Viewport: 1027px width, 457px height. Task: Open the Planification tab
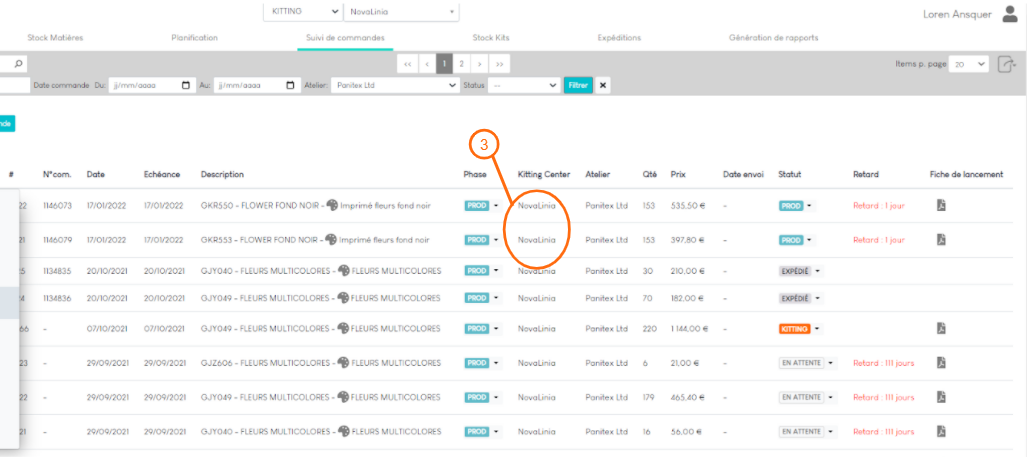coord(194,38)
